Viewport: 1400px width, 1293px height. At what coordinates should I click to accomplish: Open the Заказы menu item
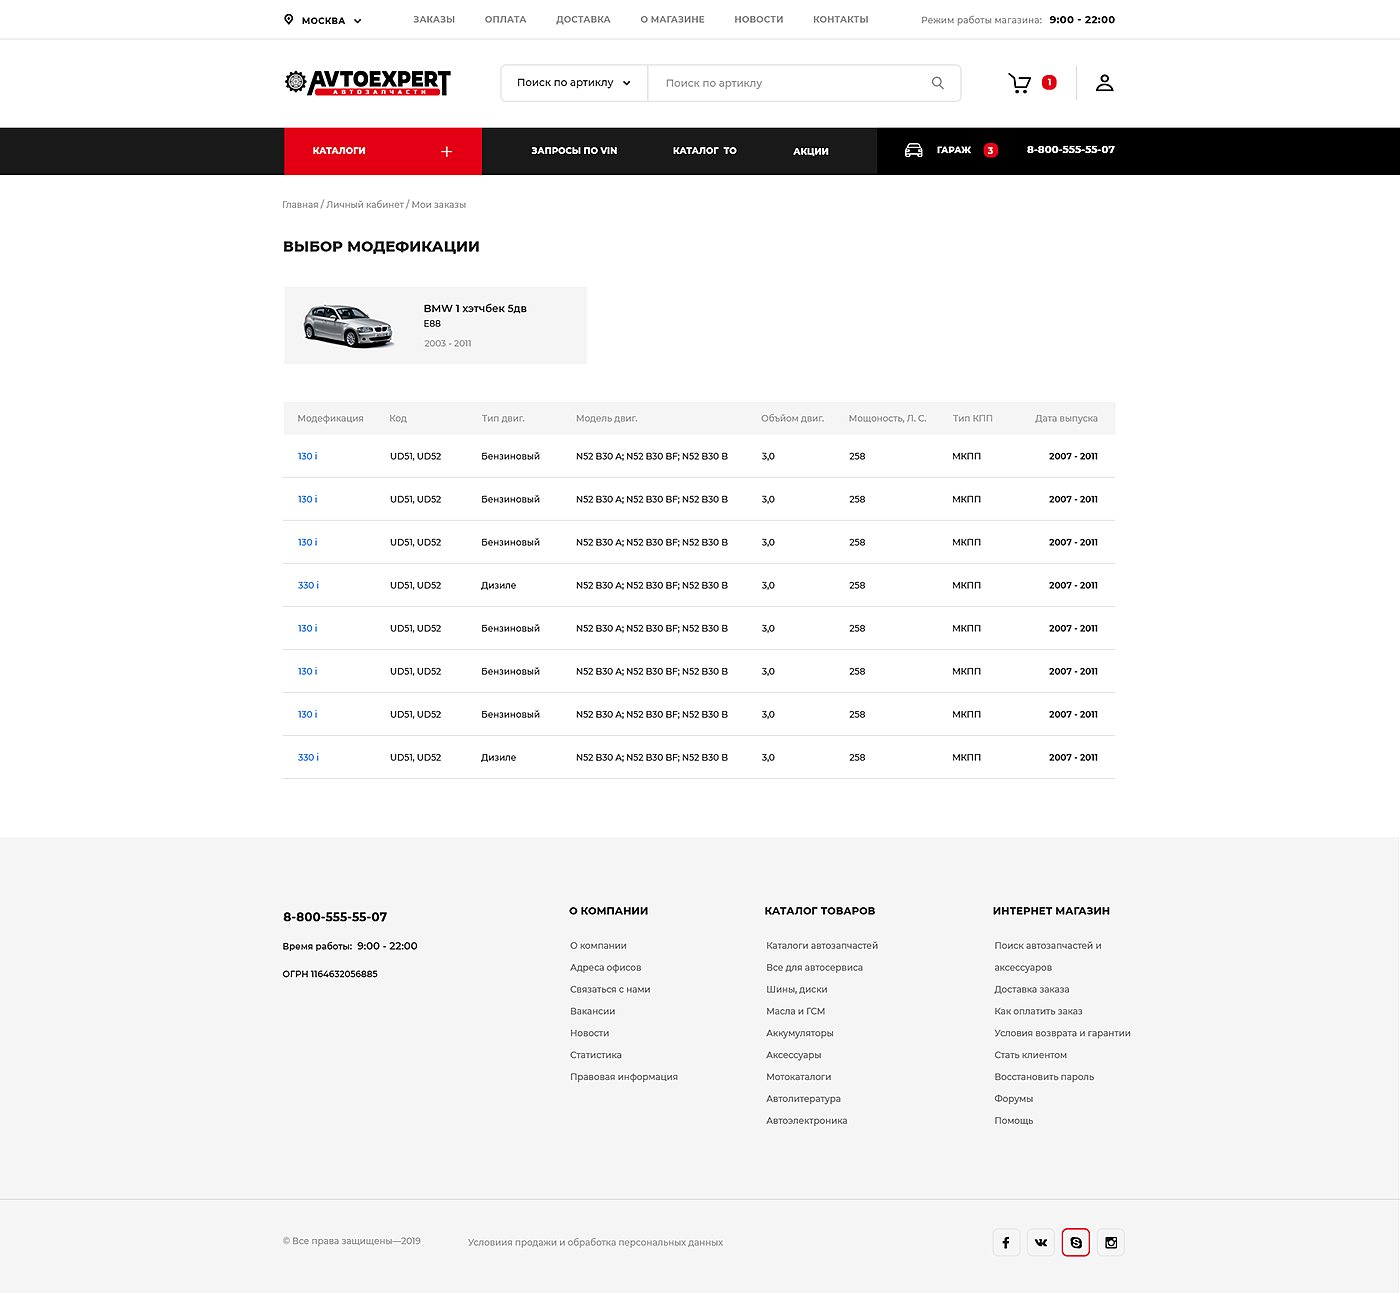point(434,19)
